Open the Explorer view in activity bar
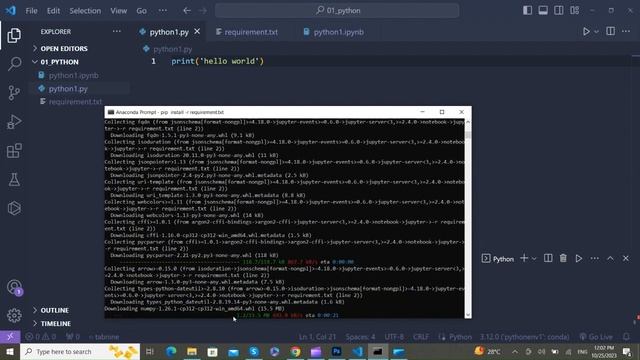 14,36
